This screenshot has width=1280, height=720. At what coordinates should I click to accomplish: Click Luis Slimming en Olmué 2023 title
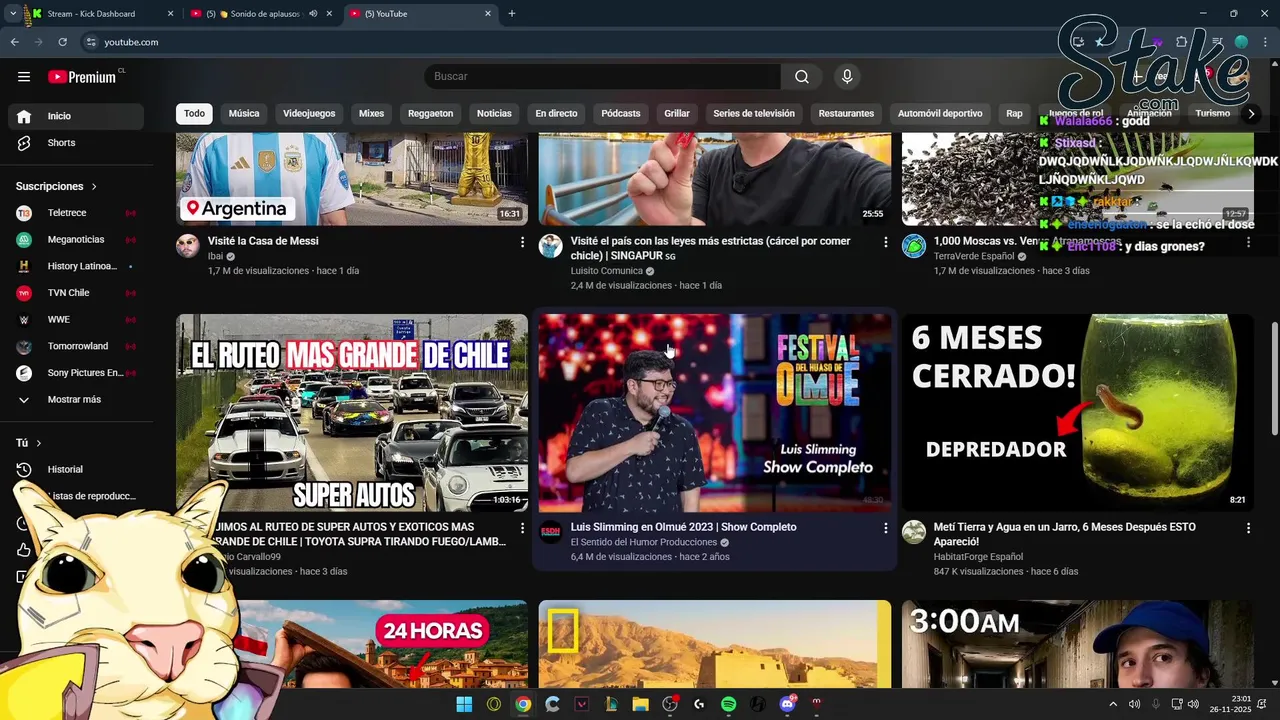(x=684, y=528)
